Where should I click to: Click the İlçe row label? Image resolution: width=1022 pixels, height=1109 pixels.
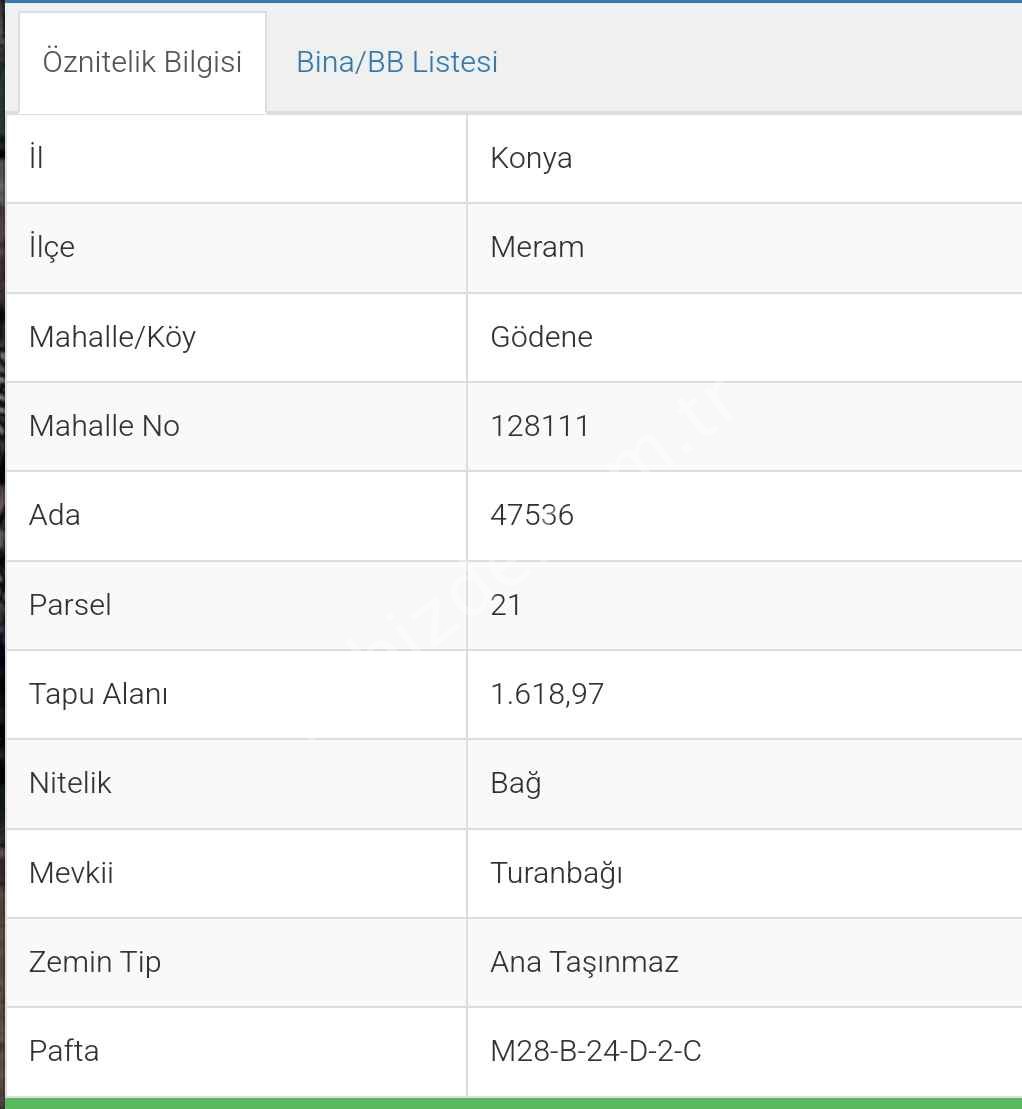pos(52,247)
